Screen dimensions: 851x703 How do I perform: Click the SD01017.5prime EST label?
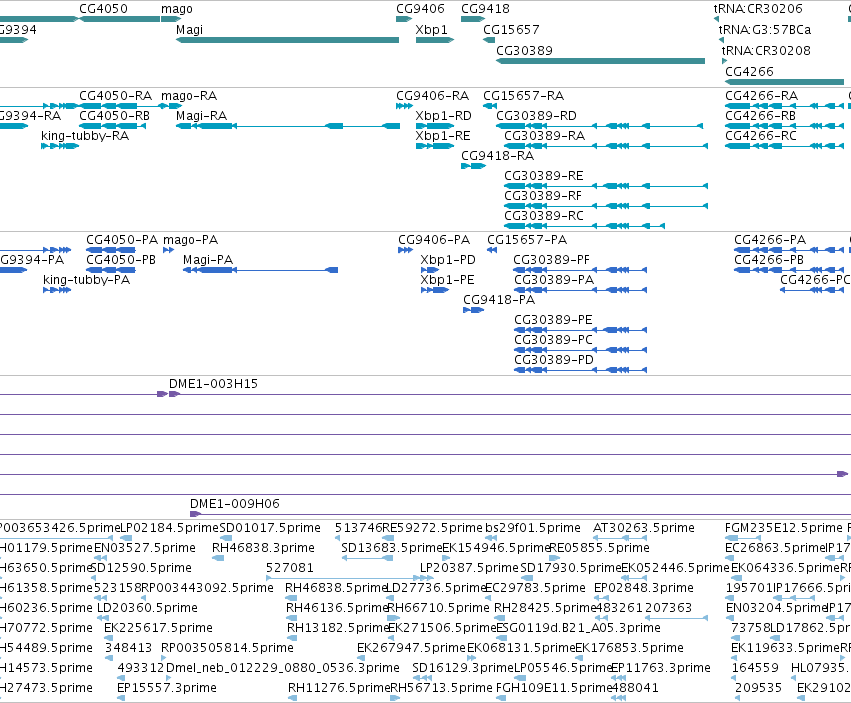pyautogui.click(x=270, y=528)
